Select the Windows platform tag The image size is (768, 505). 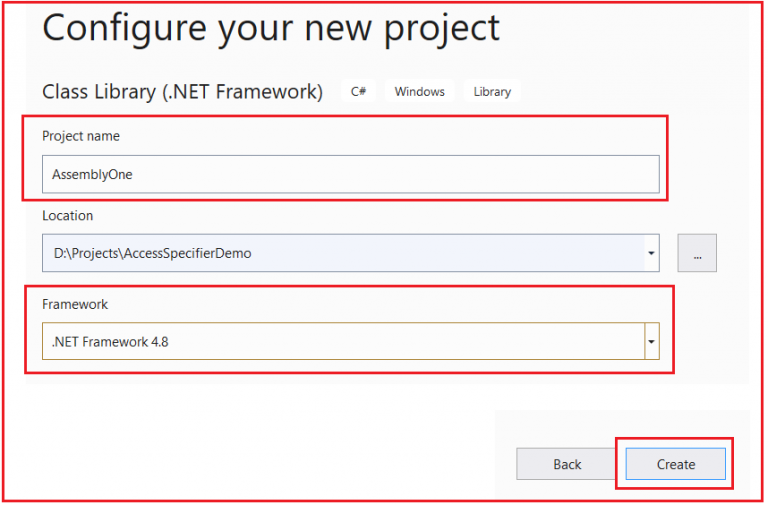(420, 92)
